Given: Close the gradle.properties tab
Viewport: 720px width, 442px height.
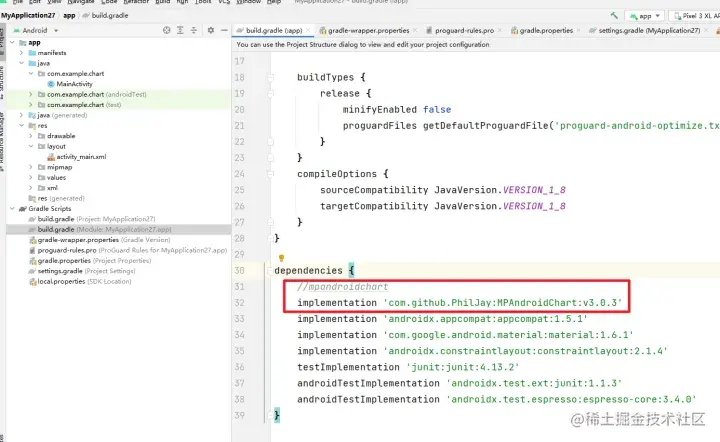Looking at the screenshot, I should pyautogui.click(x=579, y=30).
